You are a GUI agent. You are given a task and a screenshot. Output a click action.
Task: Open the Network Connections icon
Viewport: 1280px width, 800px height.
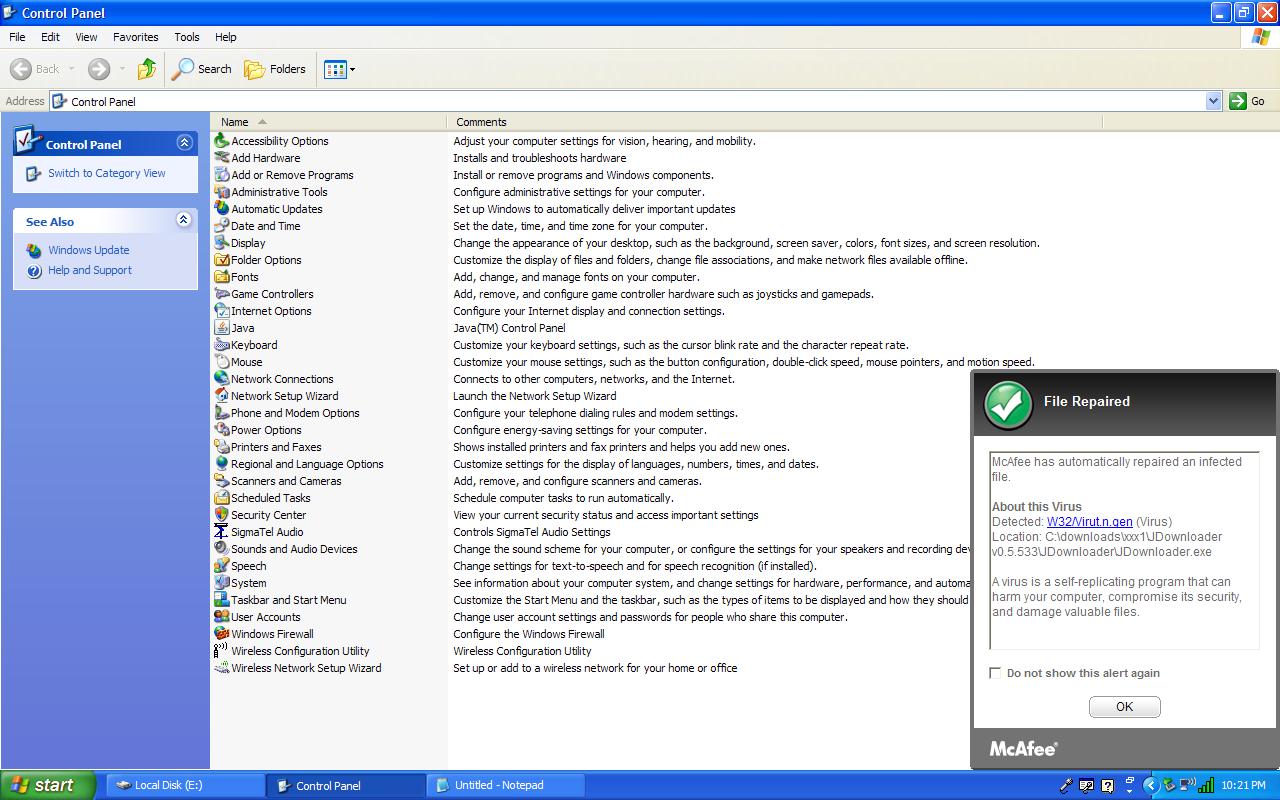(x=222, y=379)
